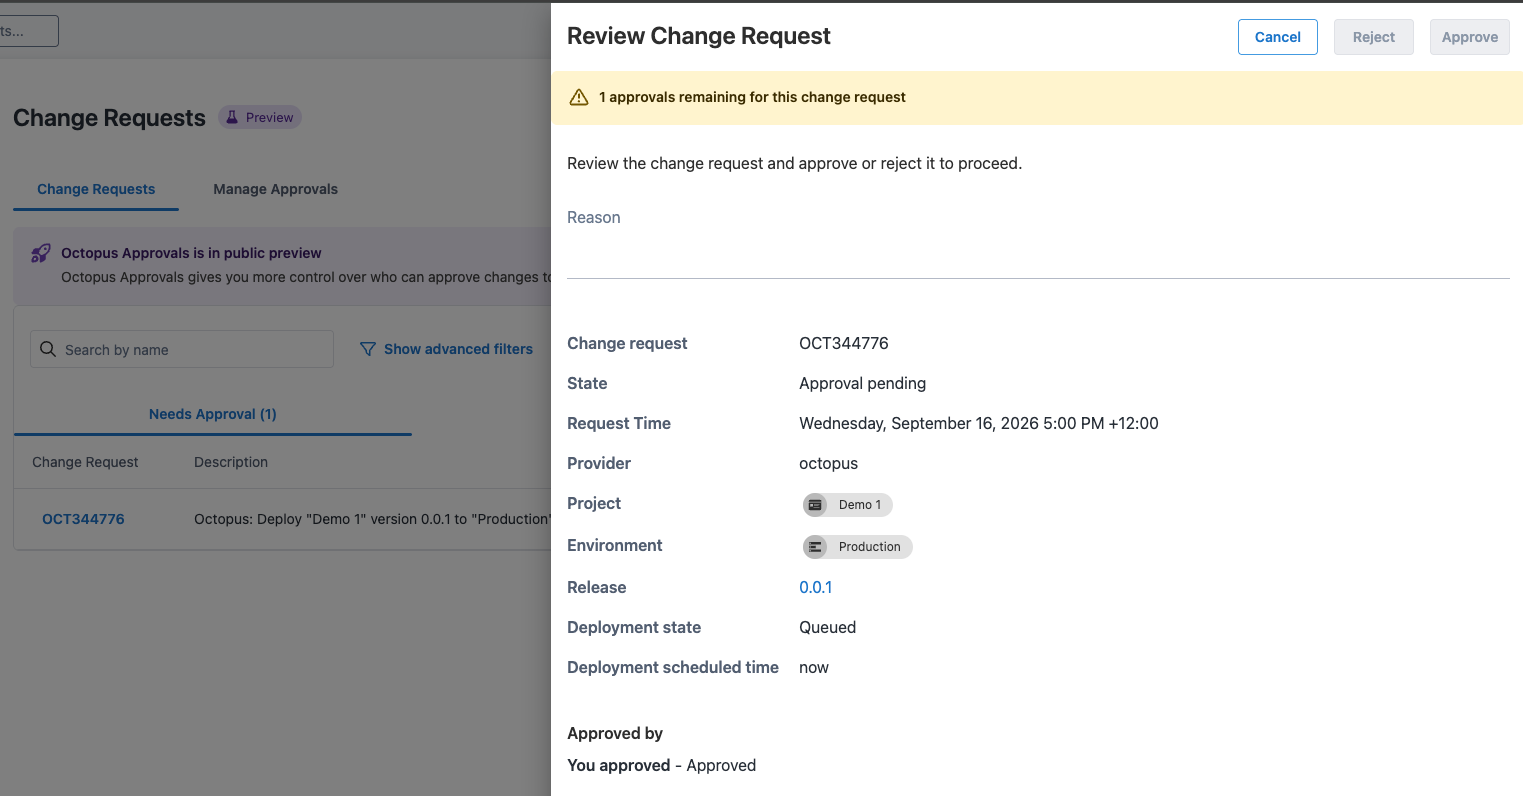The height and width of the screenshot is (796, 1523).
Task: Click the Production environment icon
Action: point(815,547)
